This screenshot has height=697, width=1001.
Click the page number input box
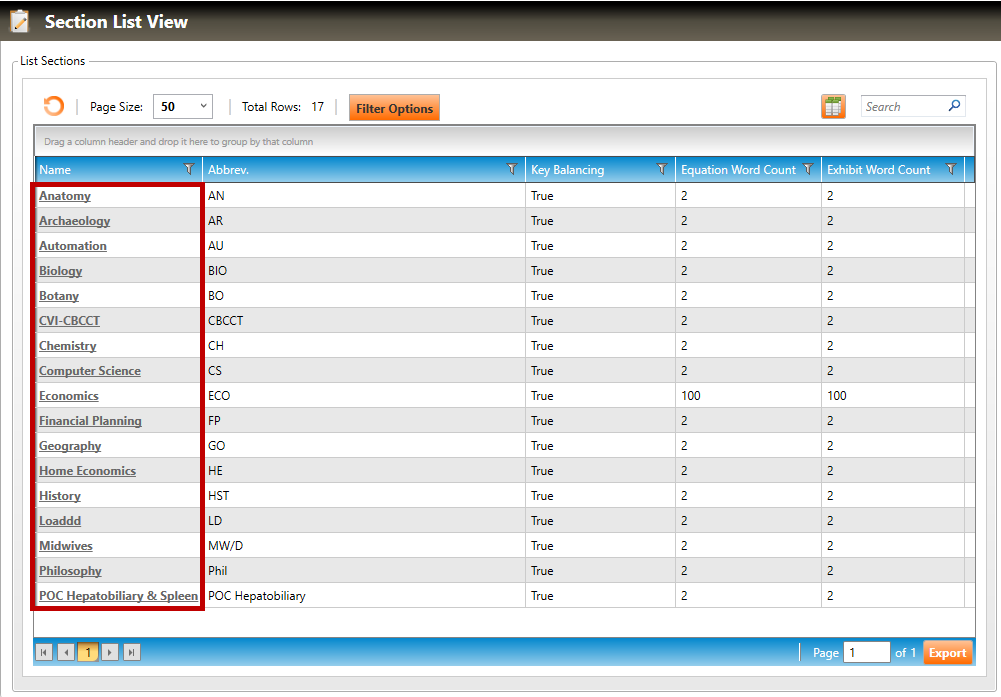coord(866,653)
